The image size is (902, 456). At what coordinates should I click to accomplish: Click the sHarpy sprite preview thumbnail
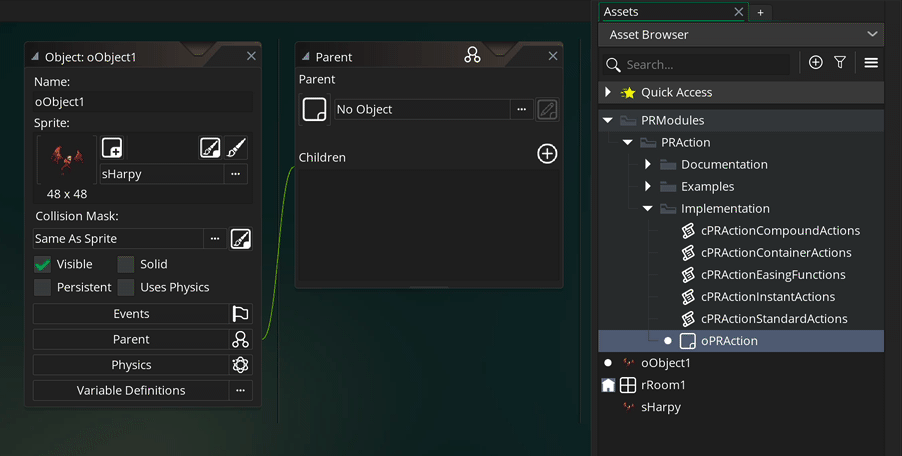(67, 160)
